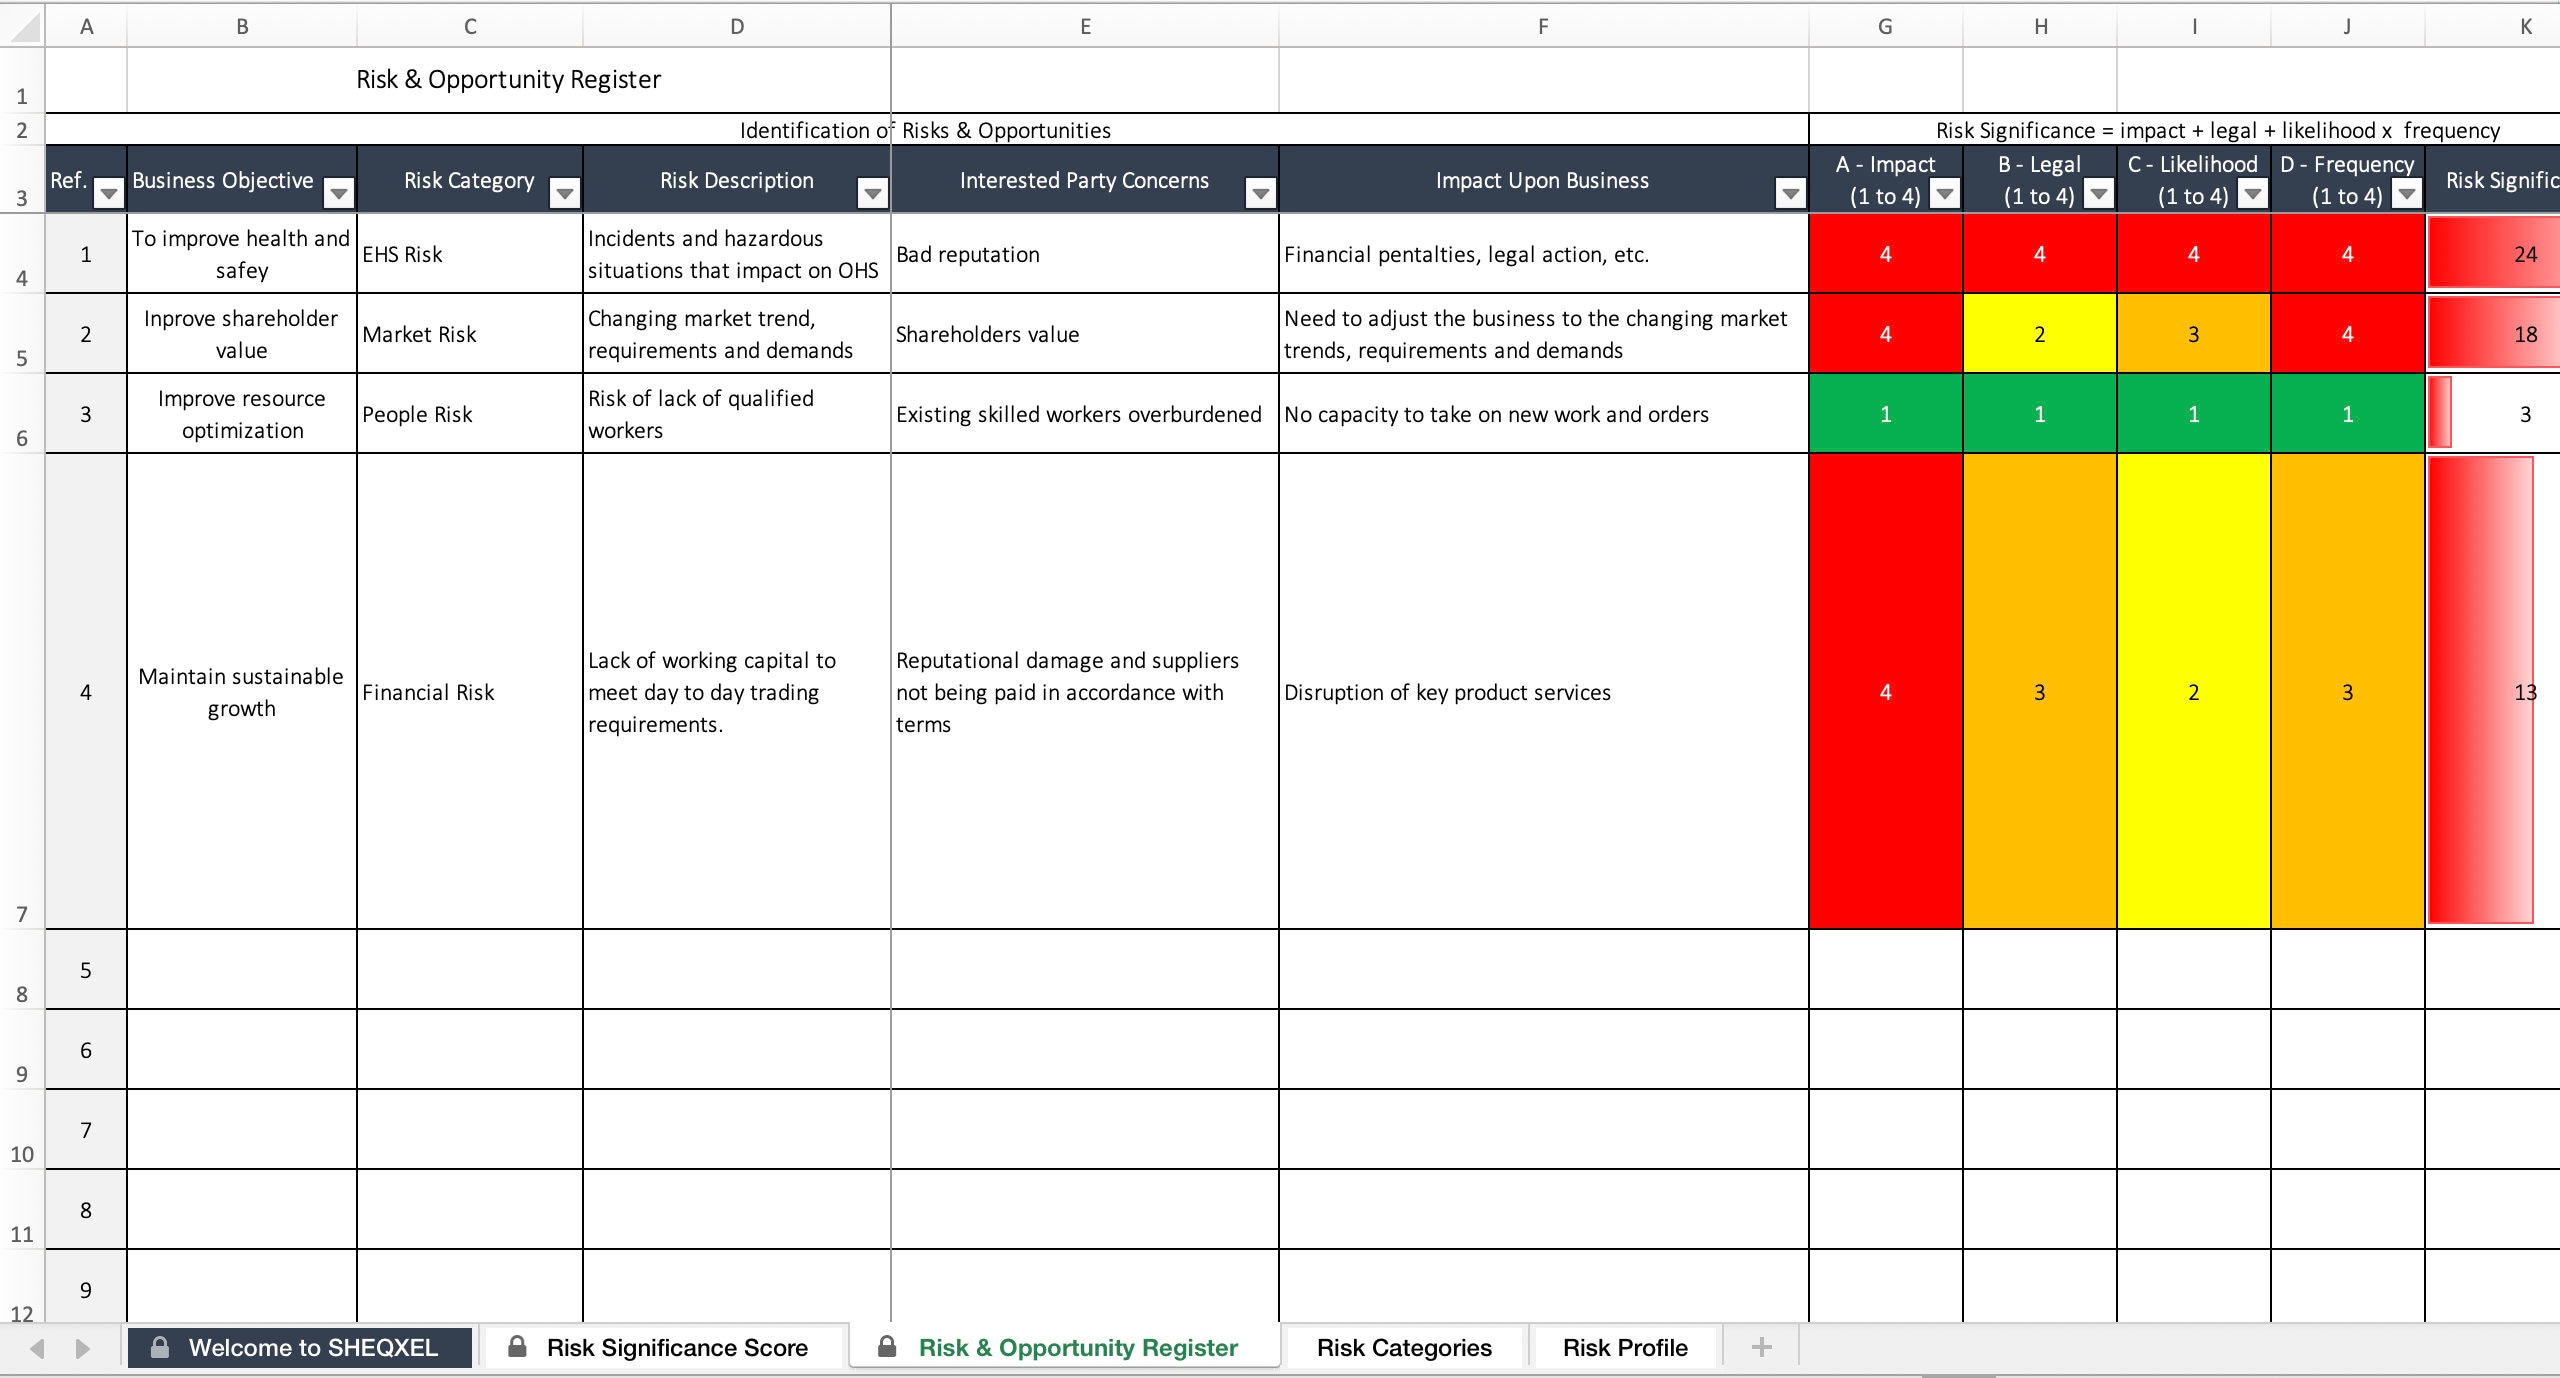Open the Impact Upon Business filter dropdown
The height and width of the screenshot is (1378, 2560).
click(x=1789, y=196)
